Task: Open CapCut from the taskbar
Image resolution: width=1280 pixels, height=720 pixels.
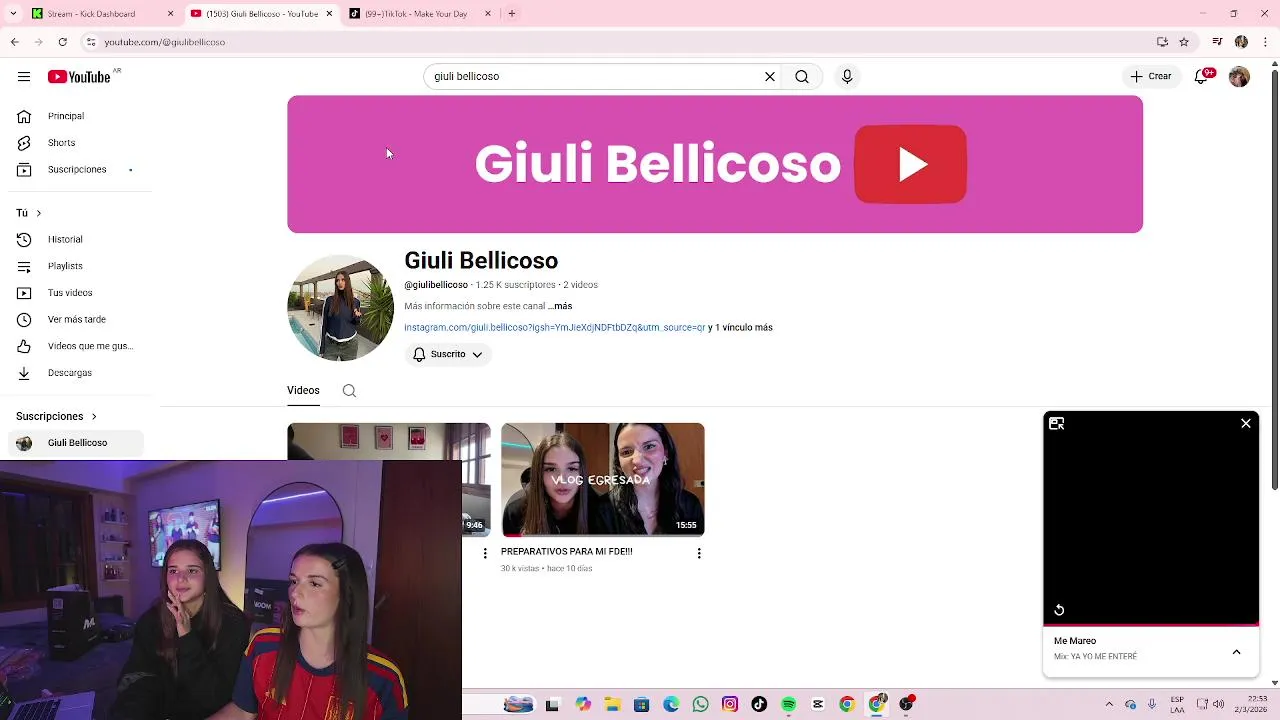Action: pyautogui.click(x=818, y=705)
